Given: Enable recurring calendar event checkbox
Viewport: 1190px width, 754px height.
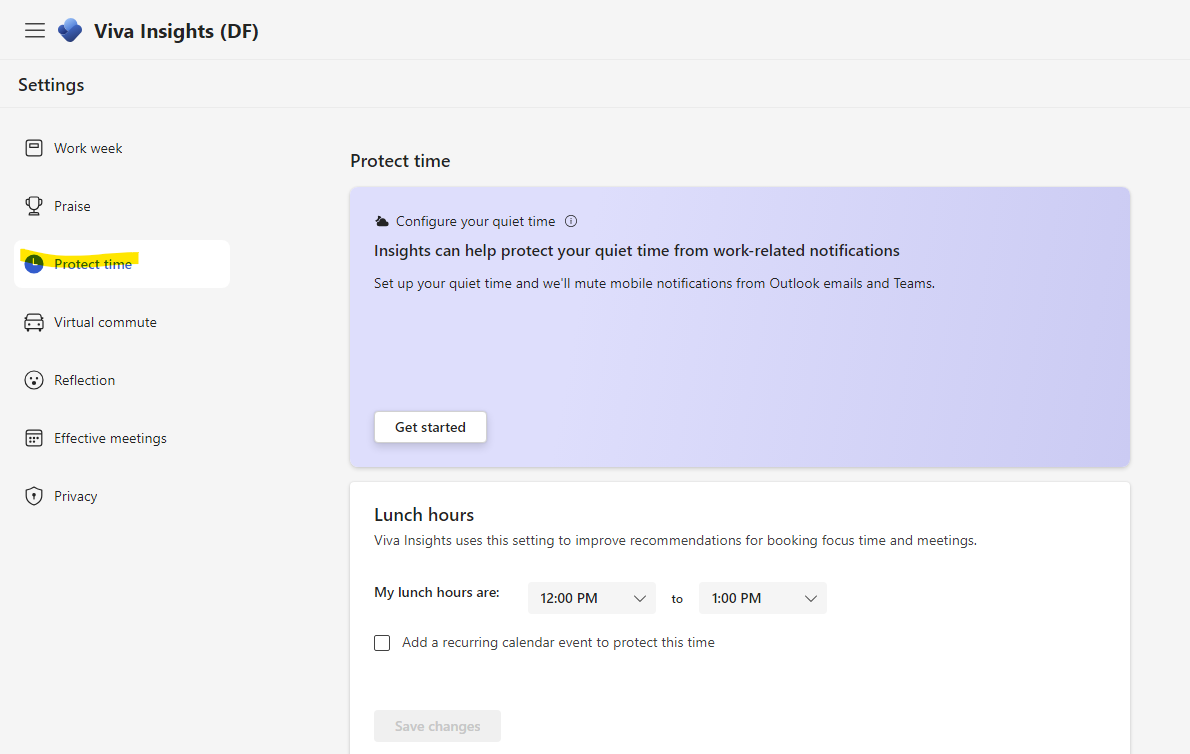Looking at the screenshot, I should tap(382, 643).
